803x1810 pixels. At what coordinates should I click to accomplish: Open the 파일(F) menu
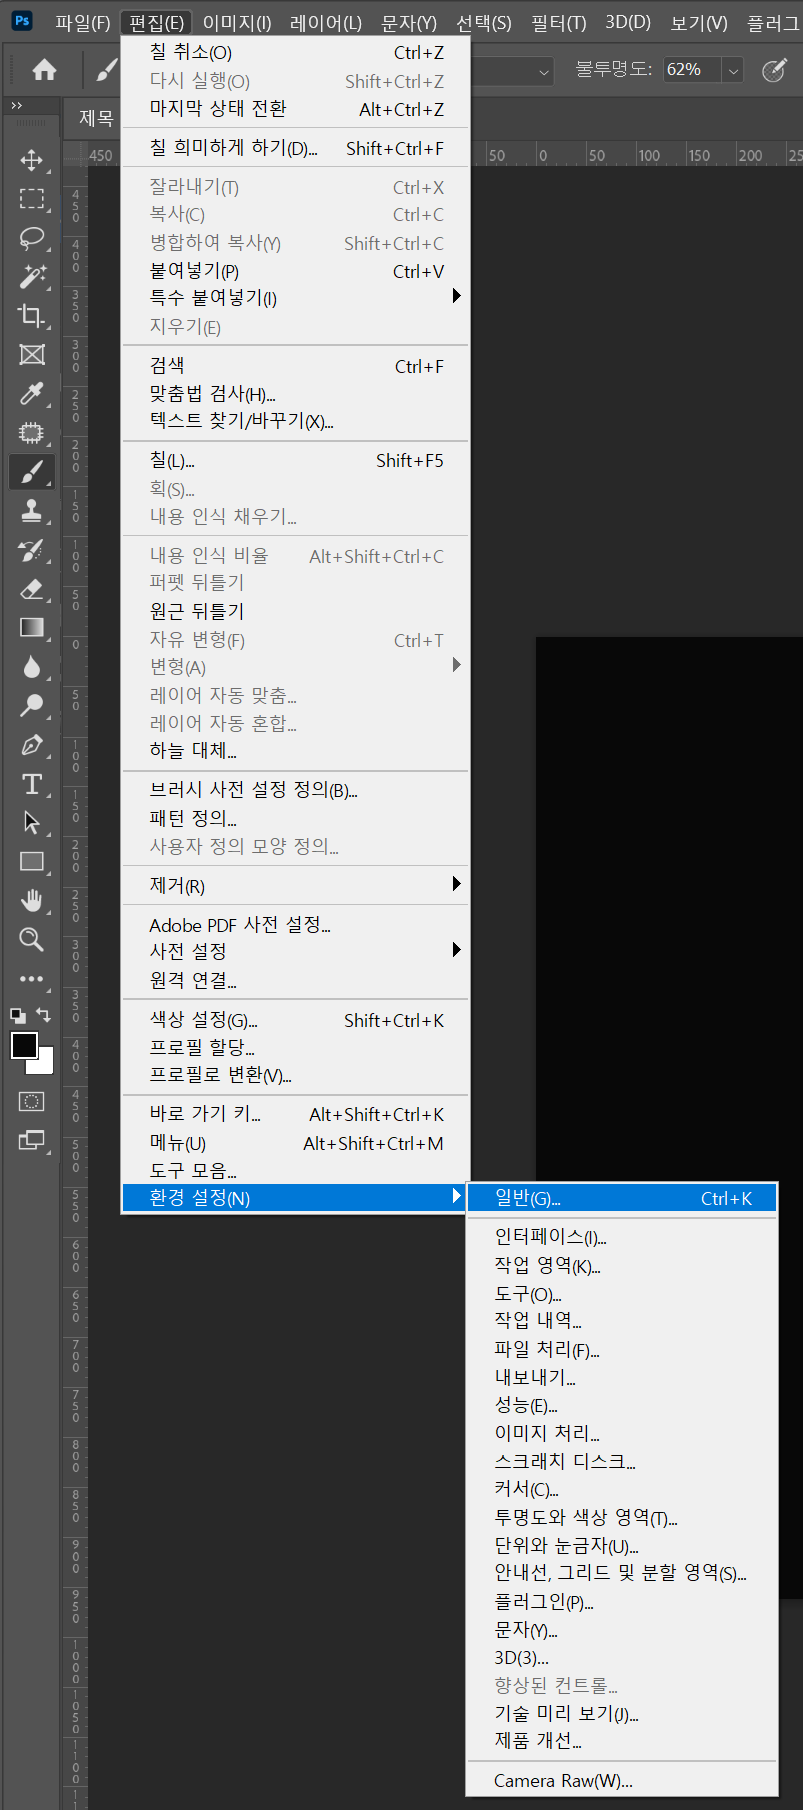point(82,22)
